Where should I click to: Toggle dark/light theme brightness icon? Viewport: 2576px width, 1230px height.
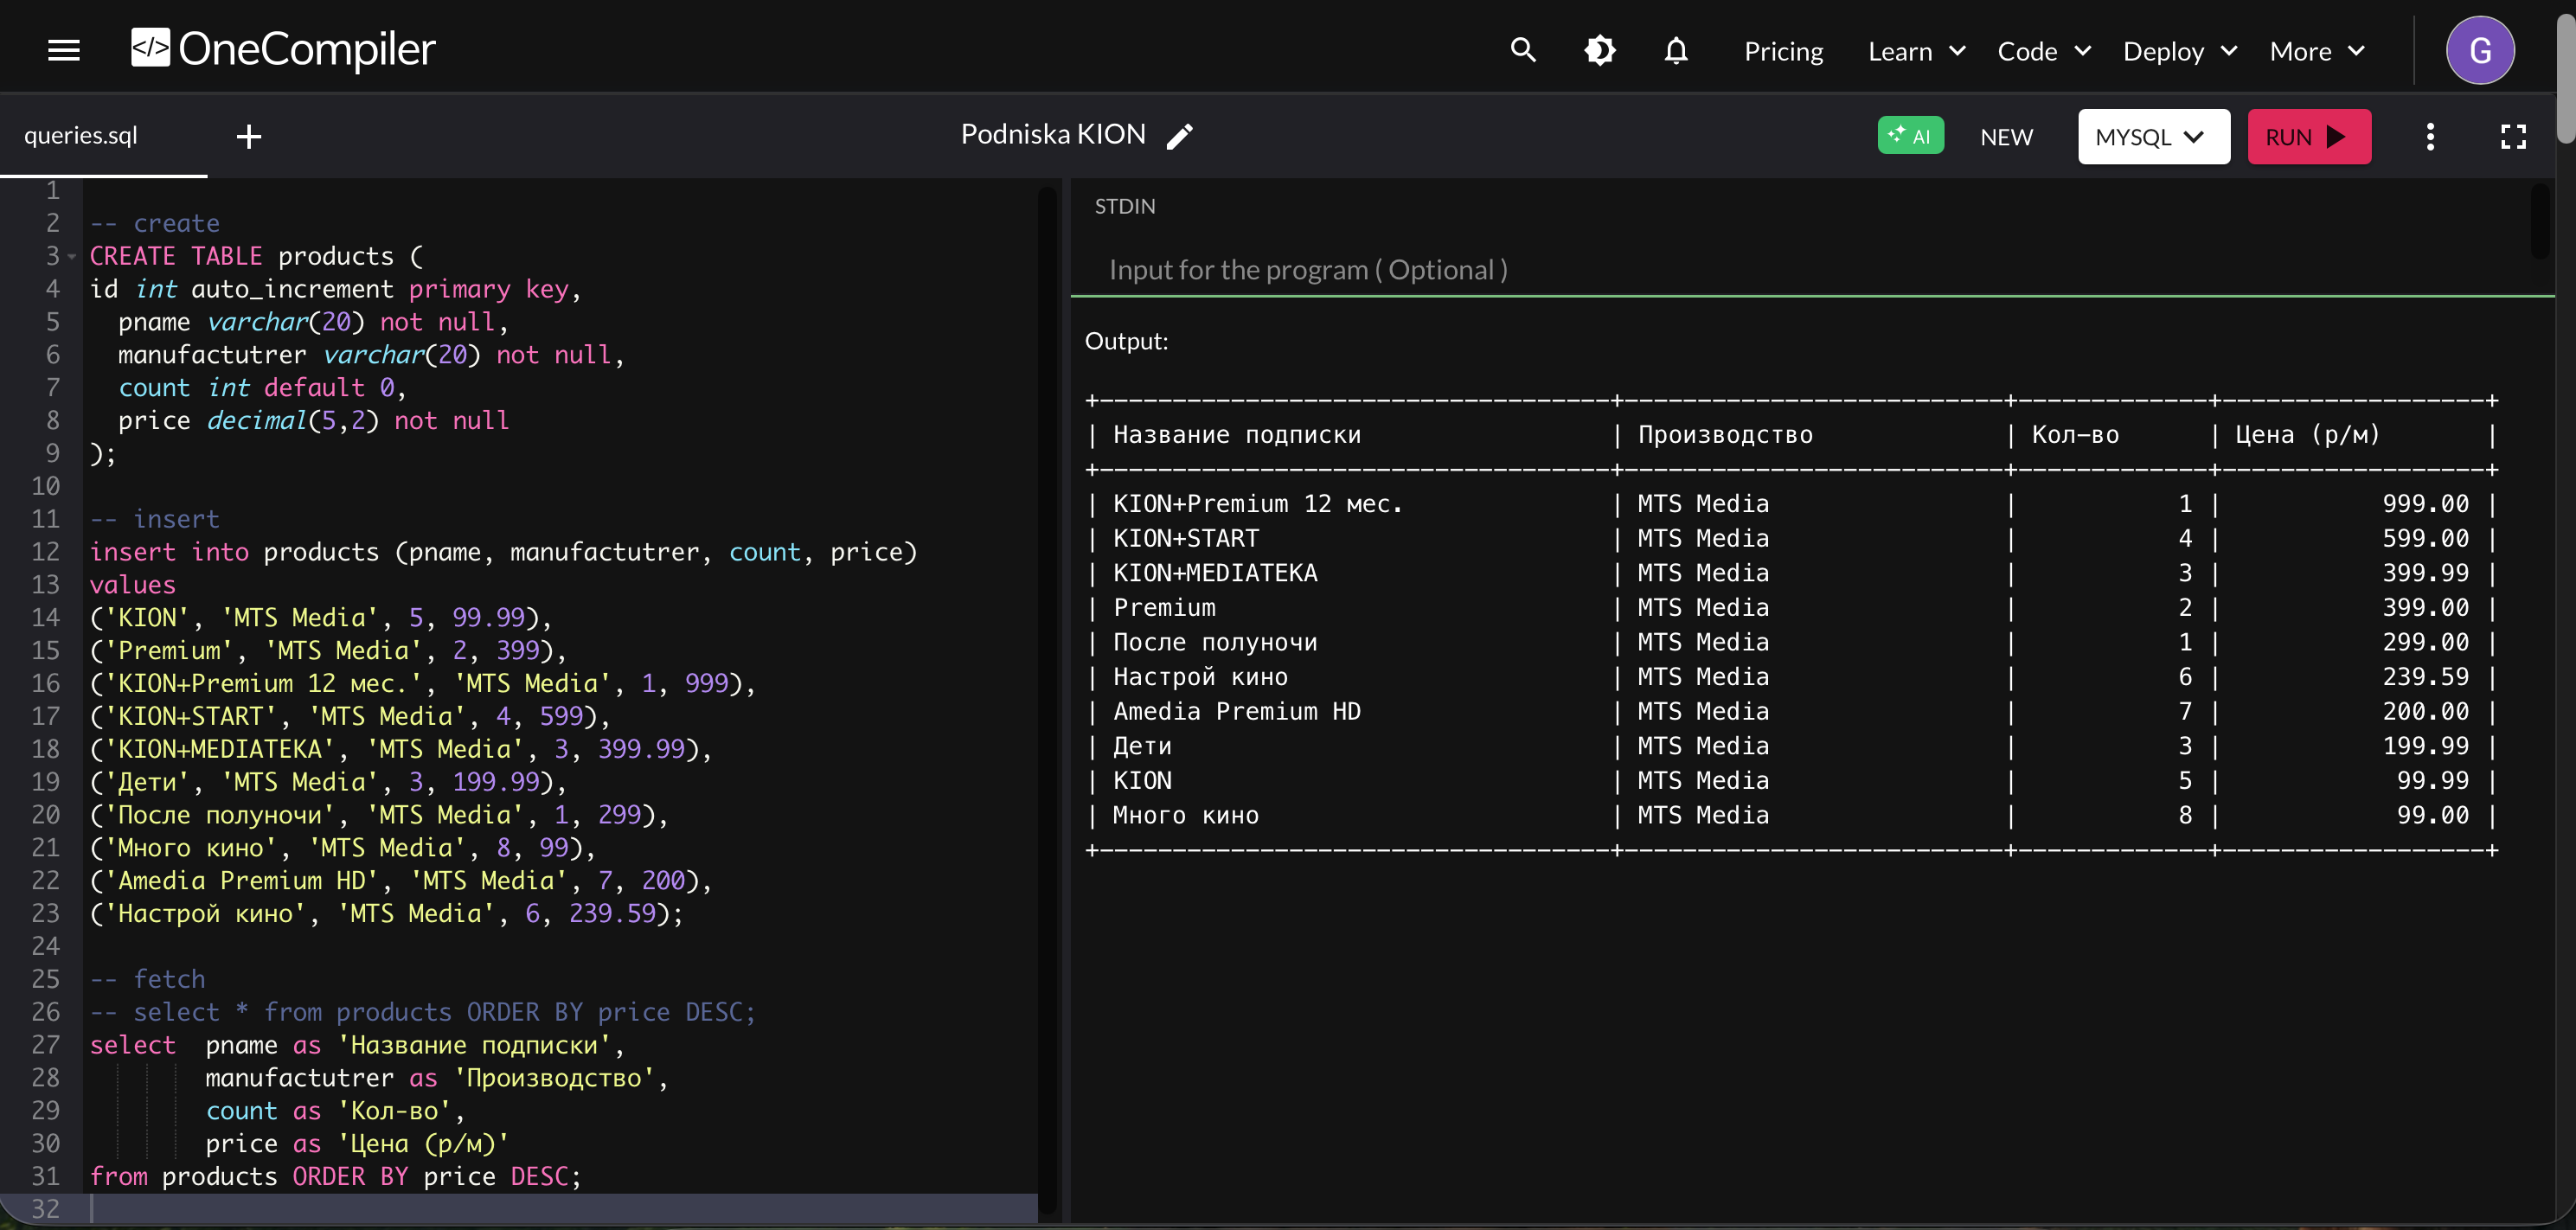(x=1599, y=50)
